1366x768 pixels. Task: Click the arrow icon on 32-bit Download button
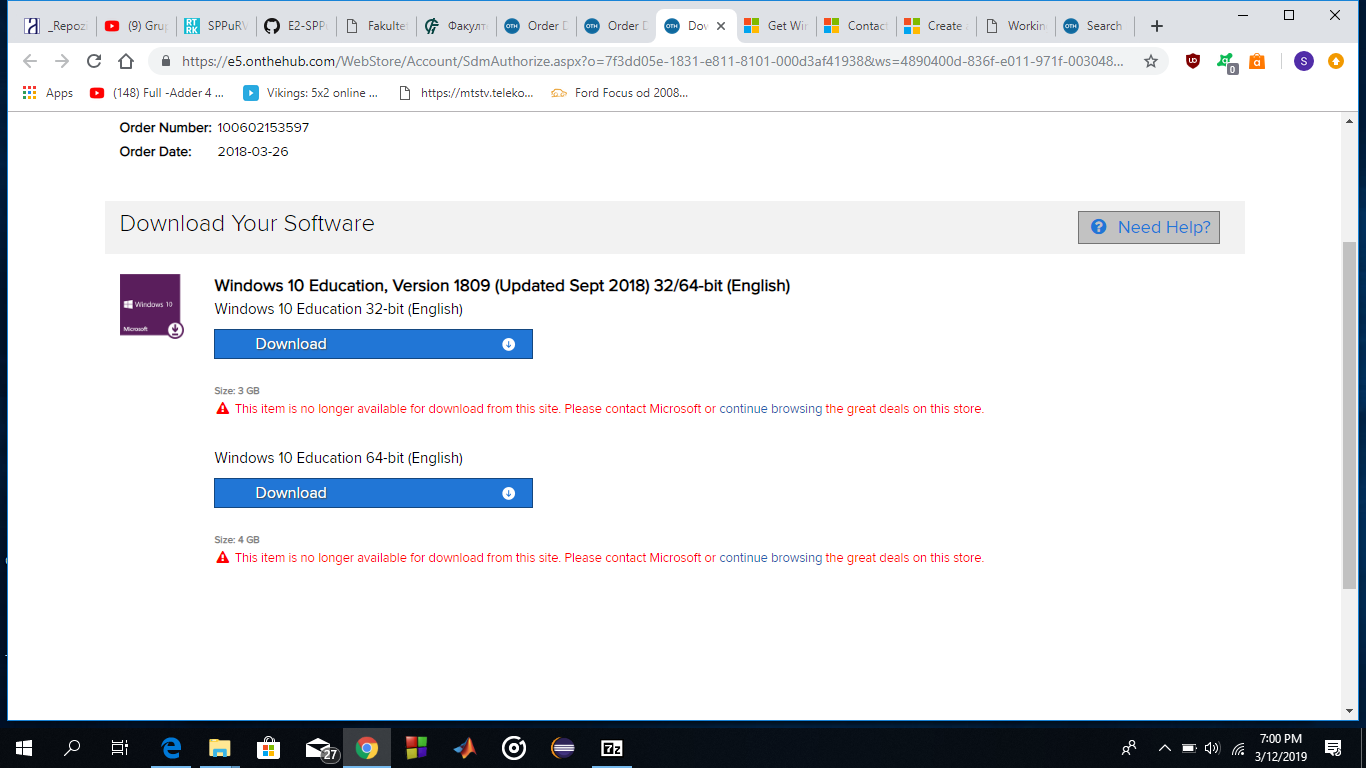[x=508, y=344]
